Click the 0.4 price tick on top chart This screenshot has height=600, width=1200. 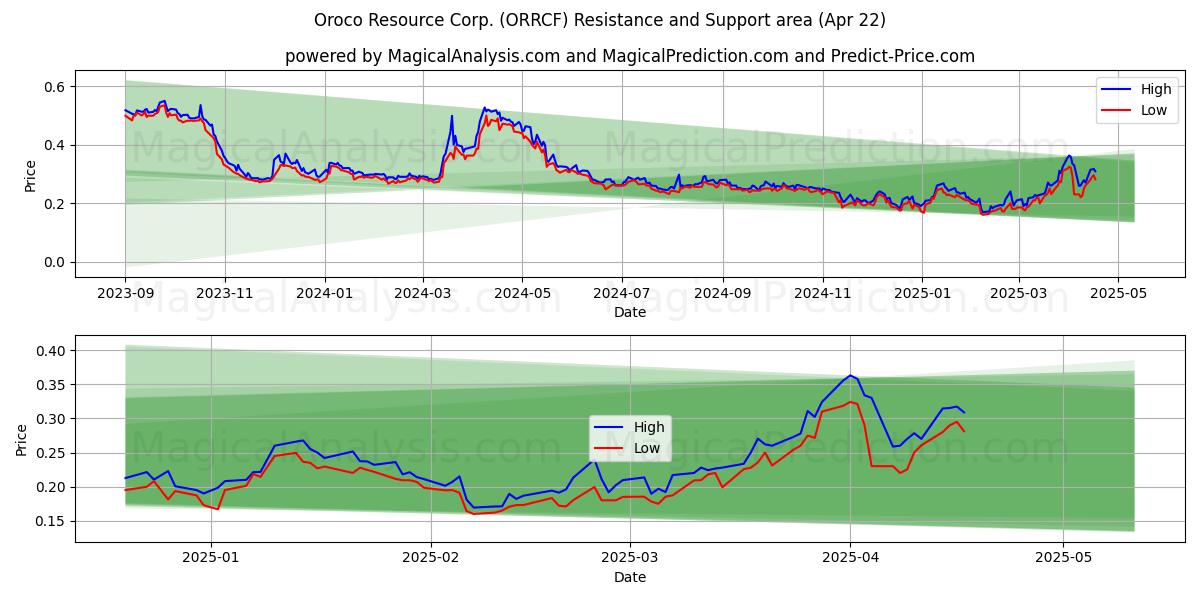pyautogui.click(x=55, y=145)
